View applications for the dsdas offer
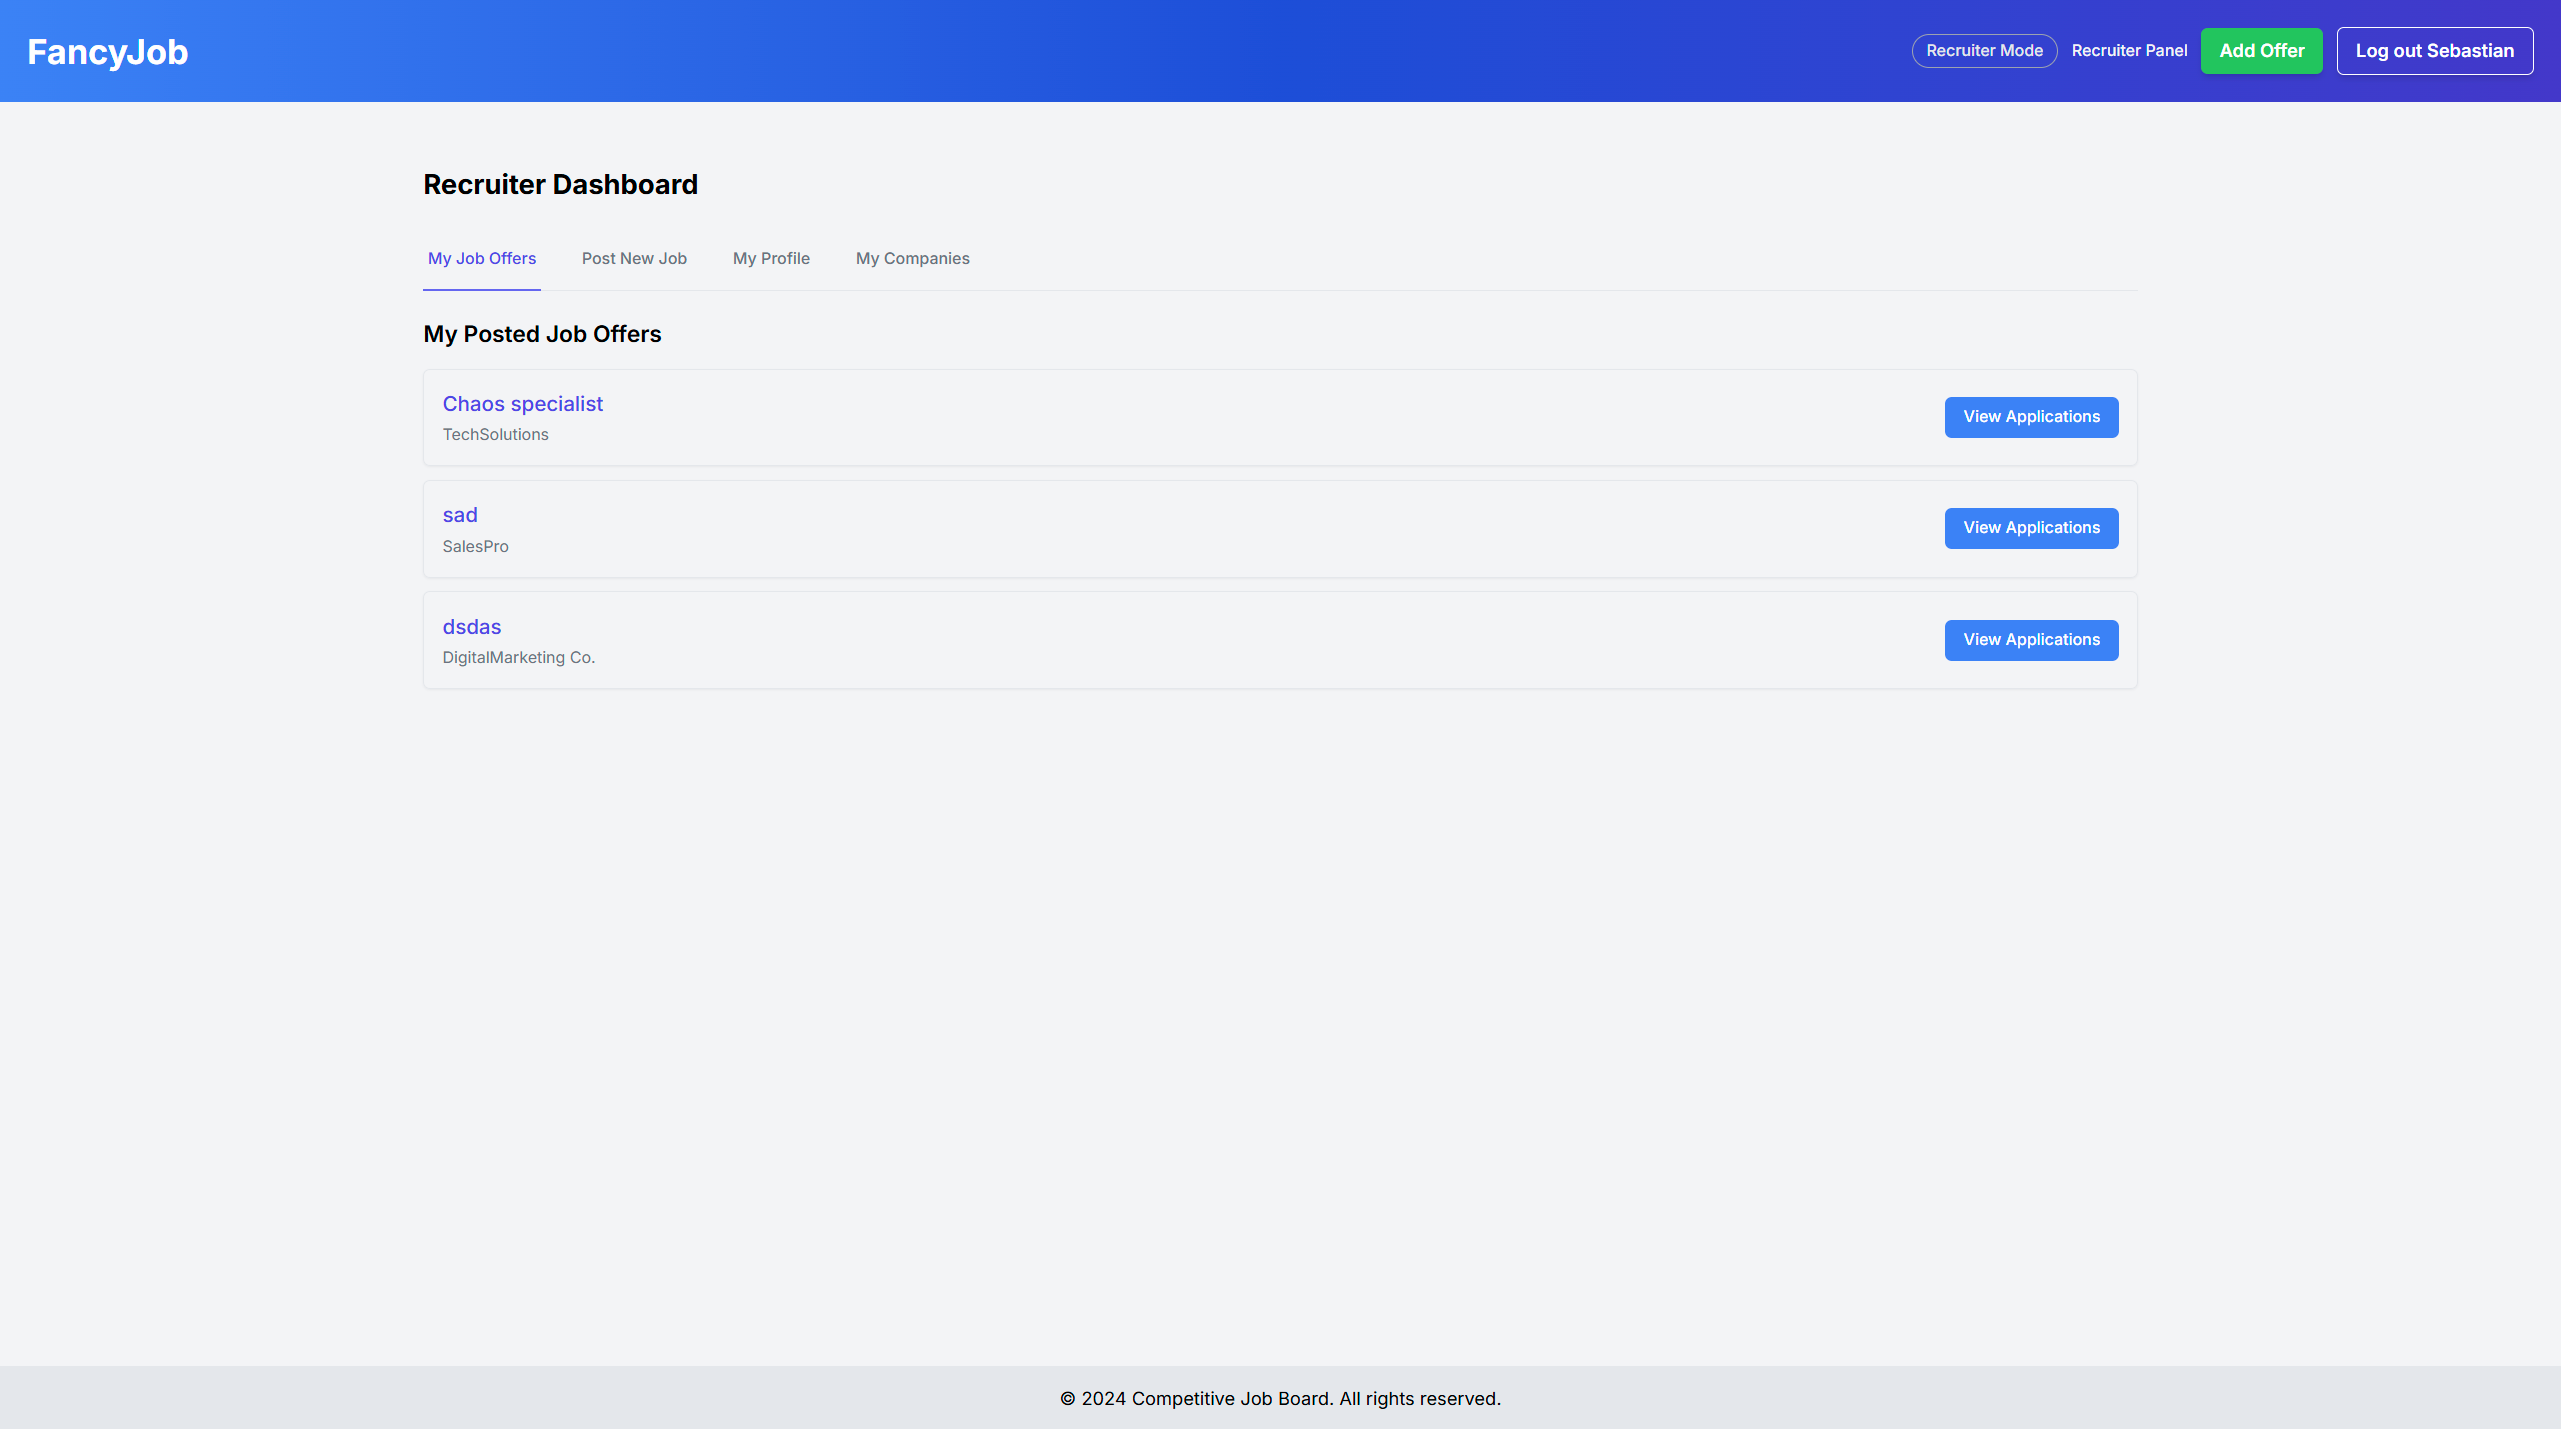 pos(2031,640)
